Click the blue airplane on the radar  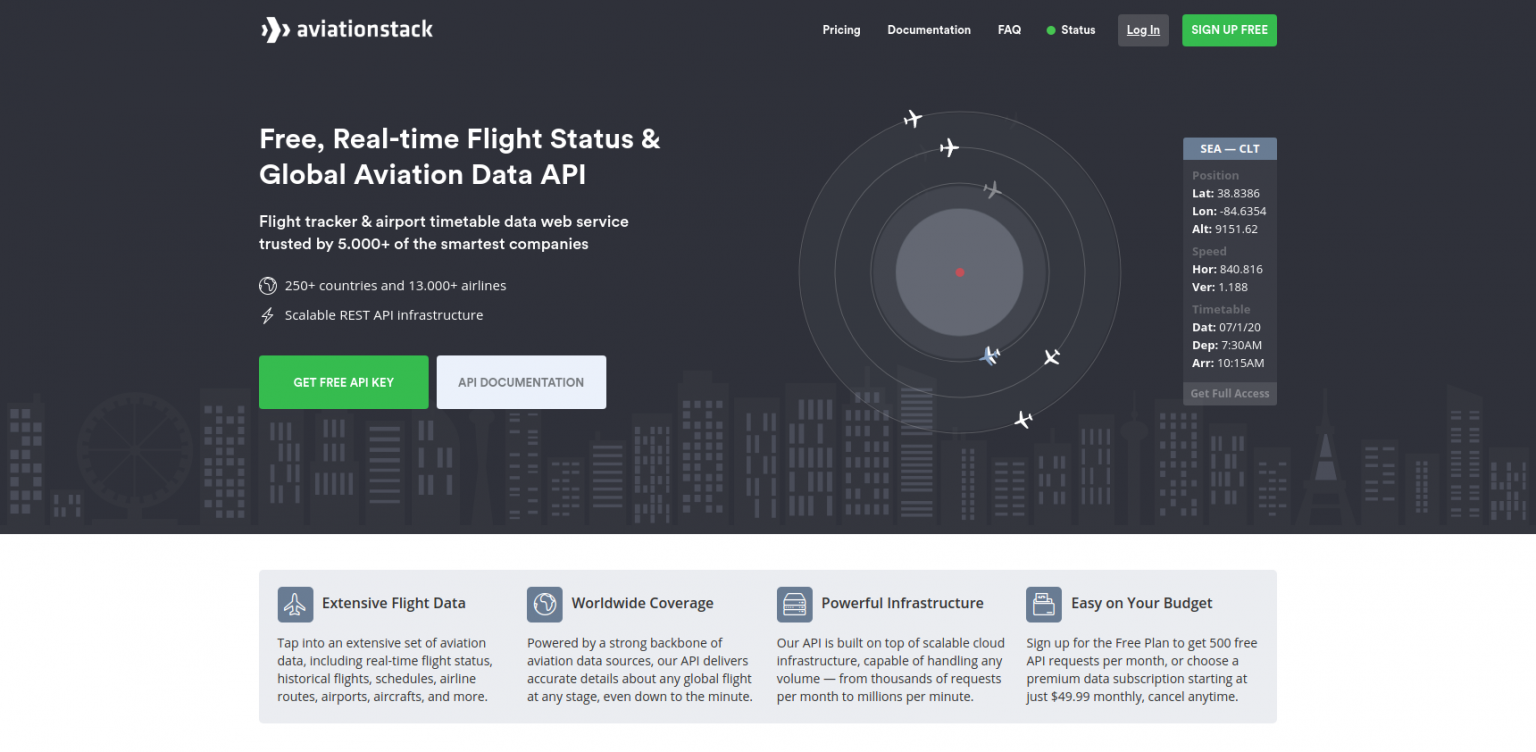tap(990, 356)
